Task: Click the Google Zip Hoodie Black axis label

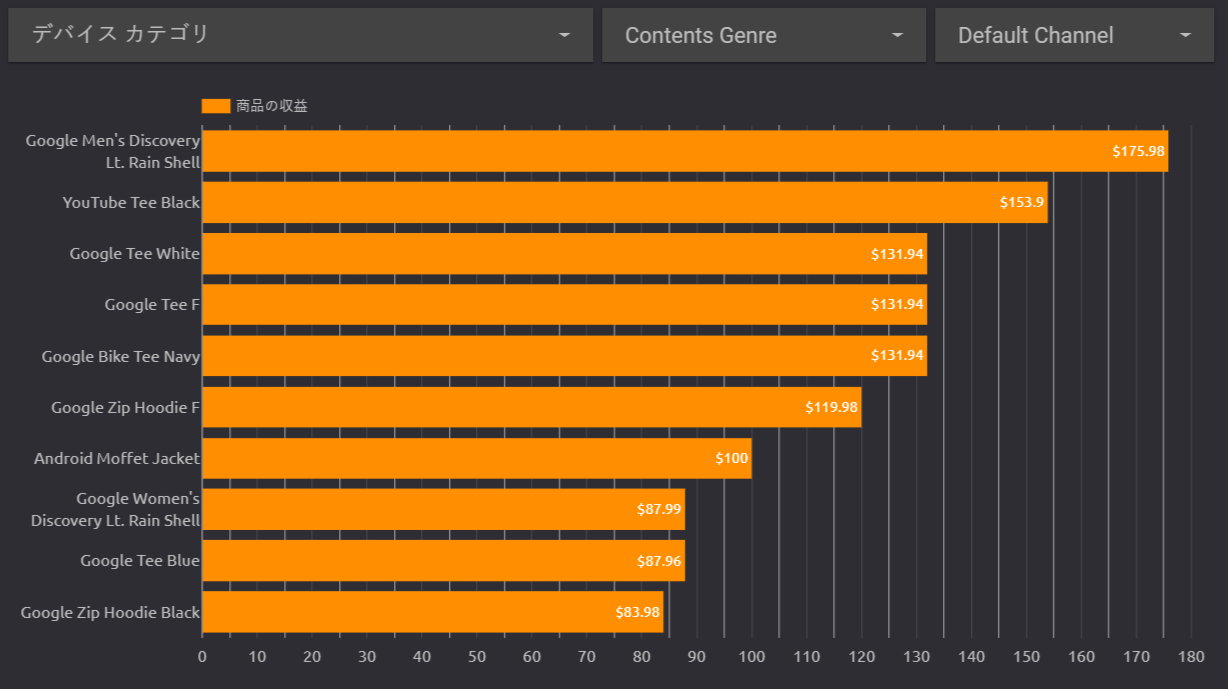Action: [111, 612]
